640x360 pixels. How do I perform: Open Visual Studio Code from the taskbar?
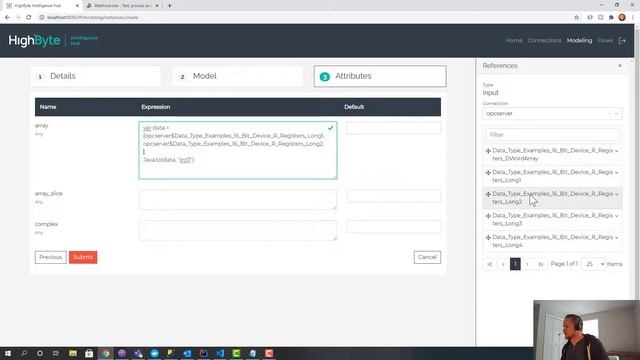tap(220, 353)
